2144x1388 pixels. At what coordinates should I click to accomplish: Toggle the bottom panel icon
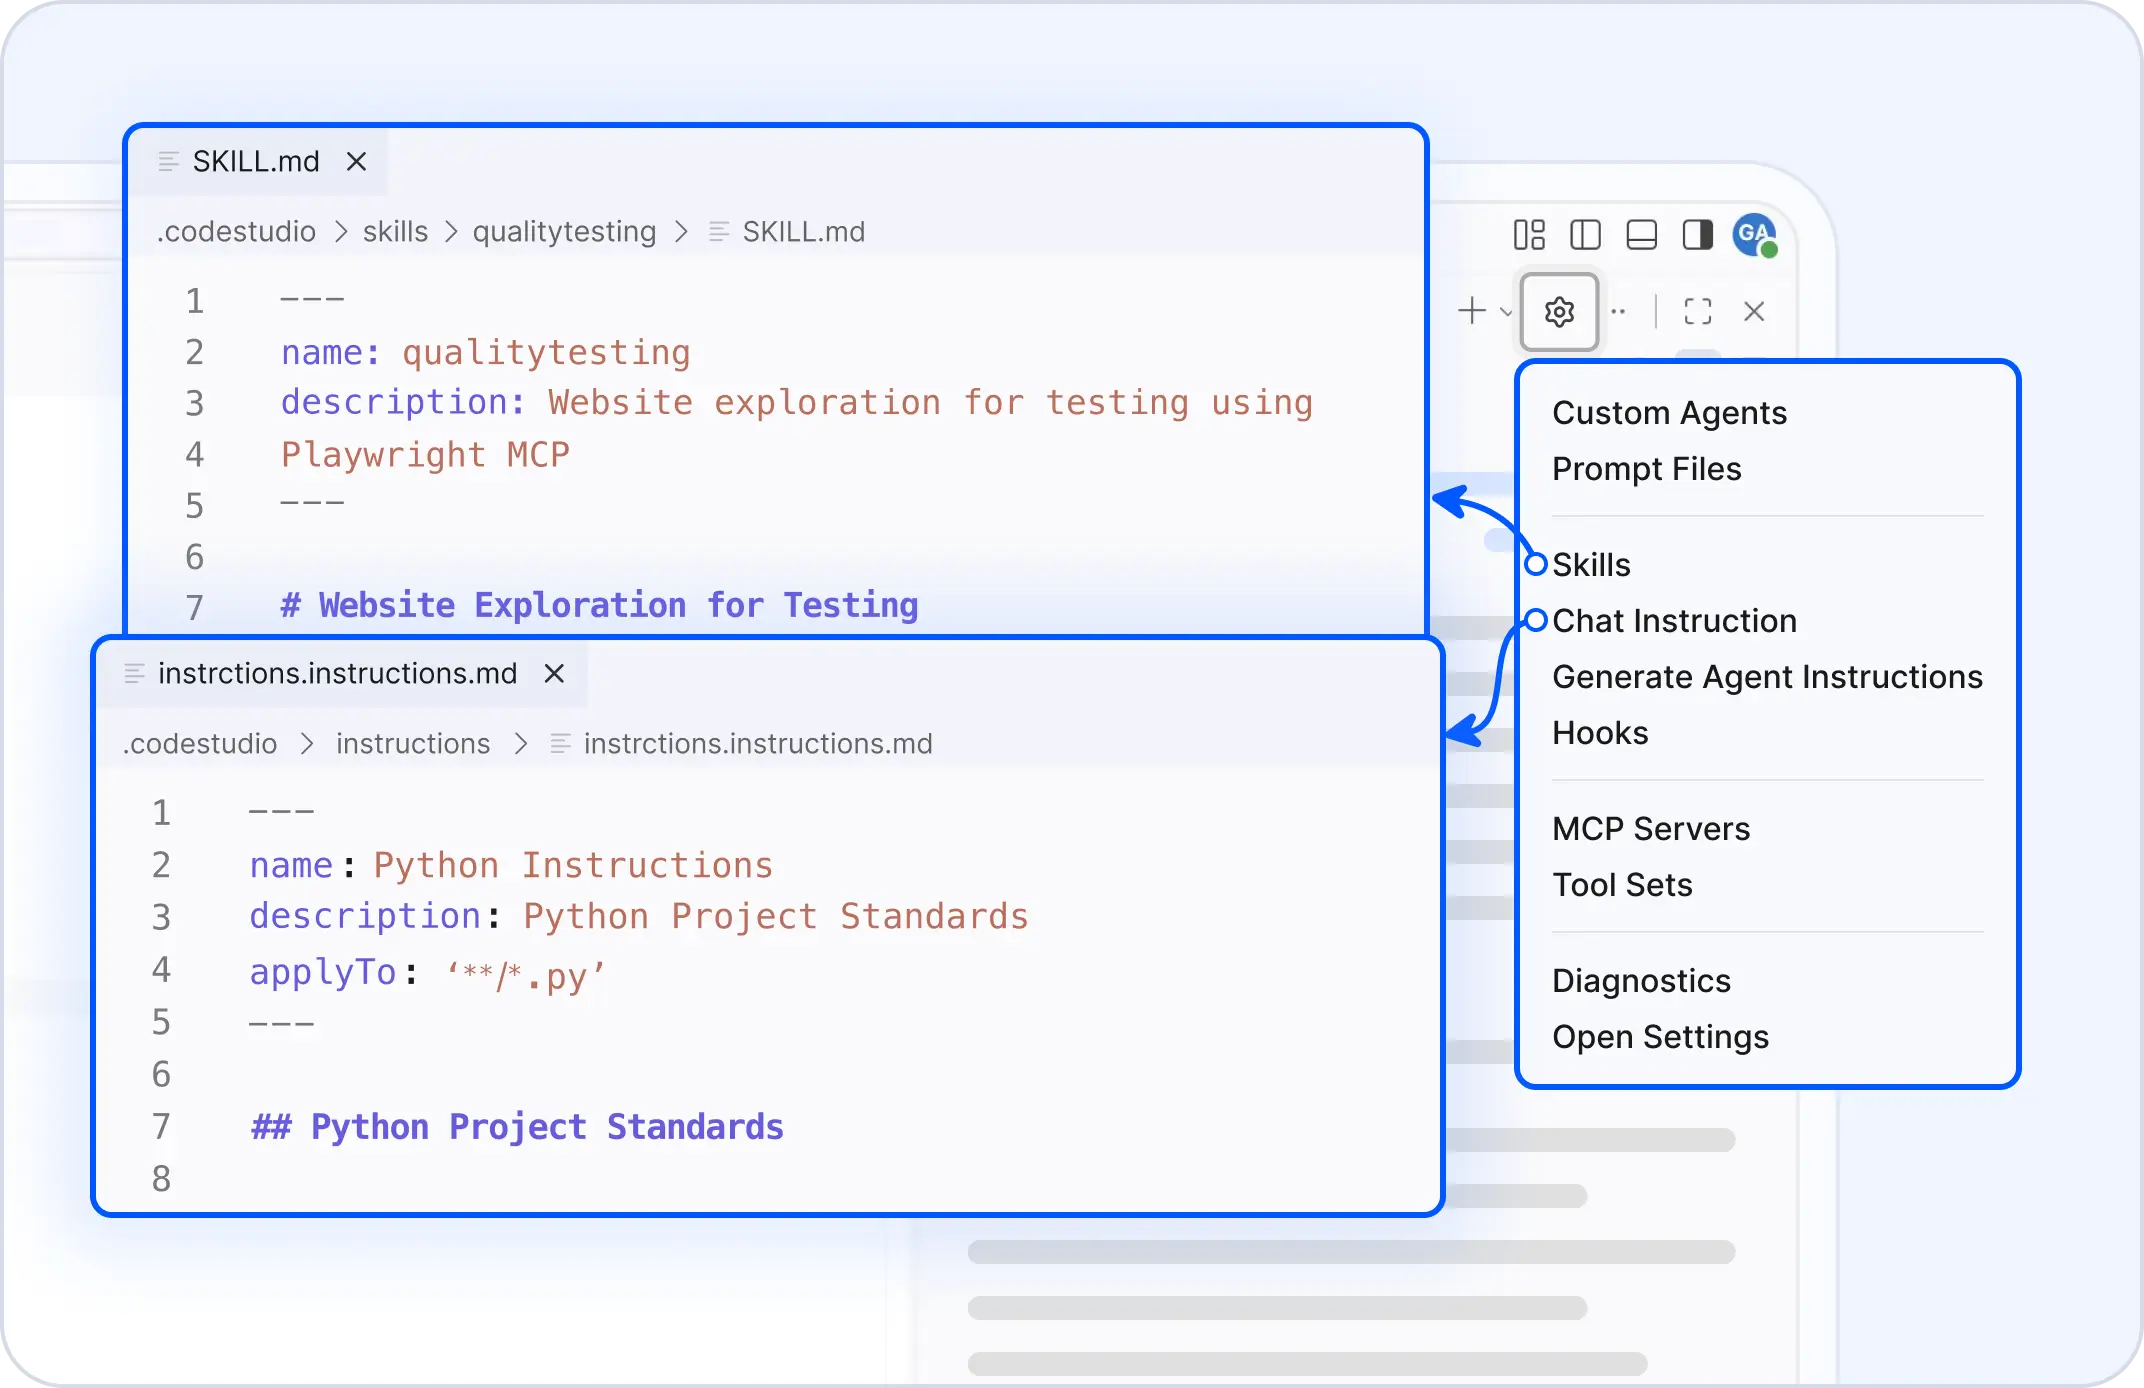coord(1641,235)
